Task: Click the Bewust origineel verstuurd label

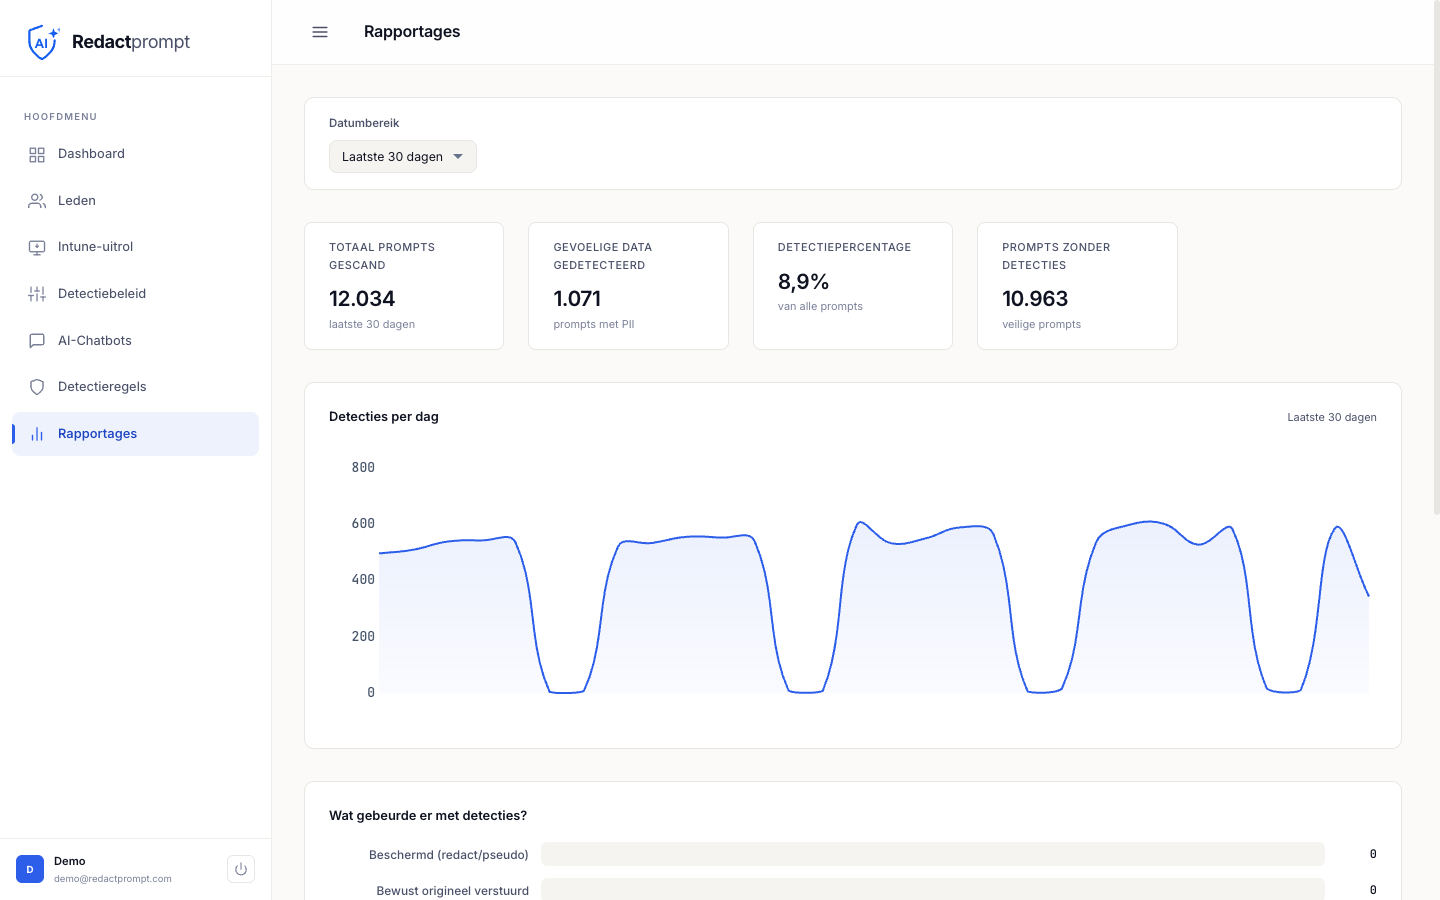Action: (452, 891)
